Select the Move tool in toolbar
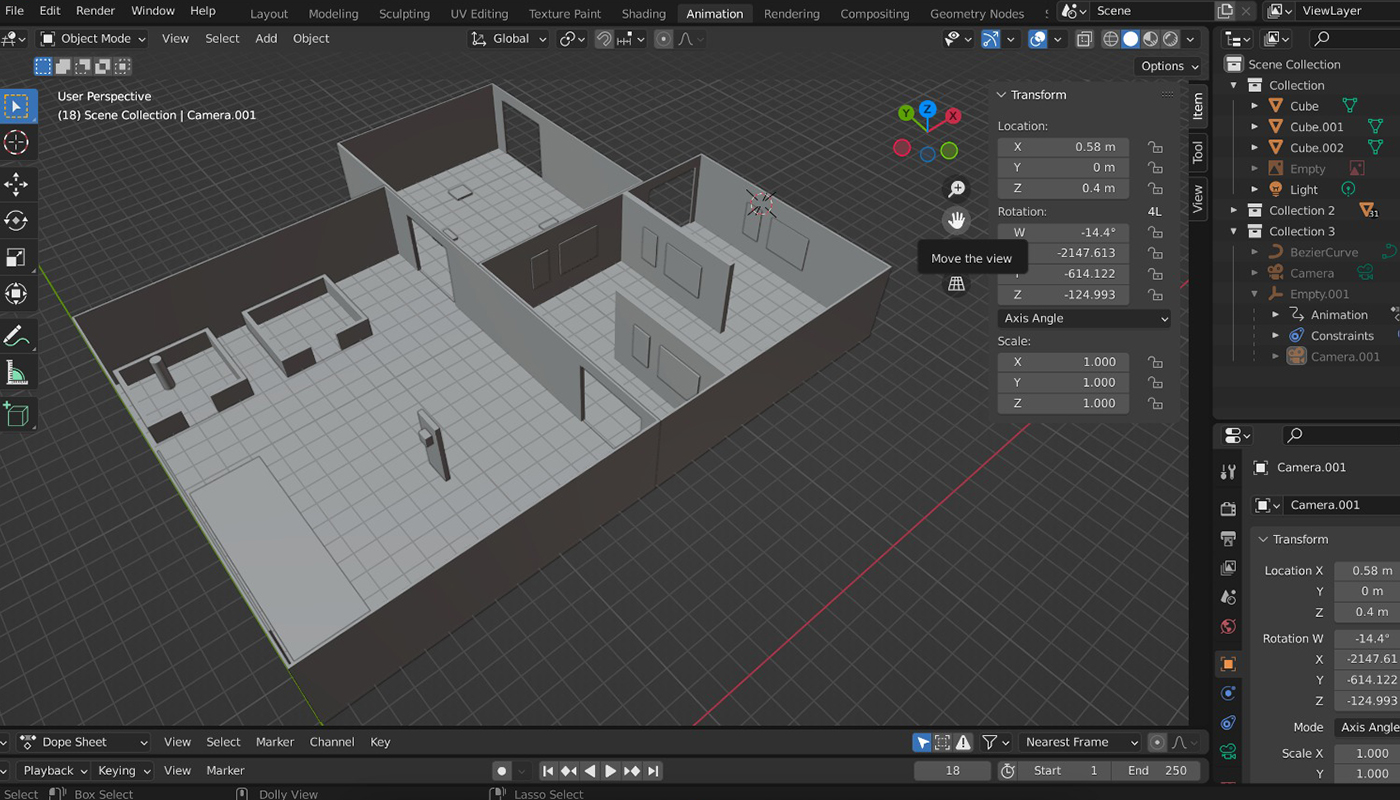Screen dimensions: 1400x800 (17, 184)
